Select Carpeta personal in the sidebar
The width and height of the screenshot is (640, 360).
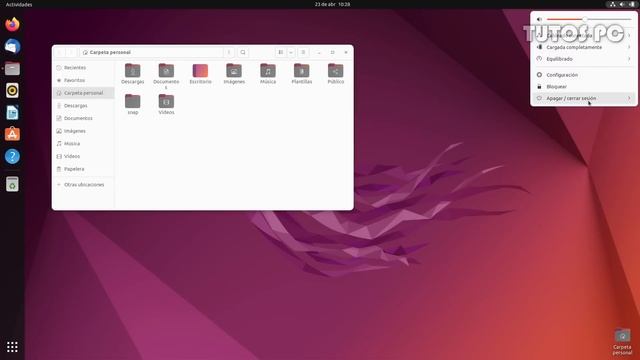(x=84, y=93)
